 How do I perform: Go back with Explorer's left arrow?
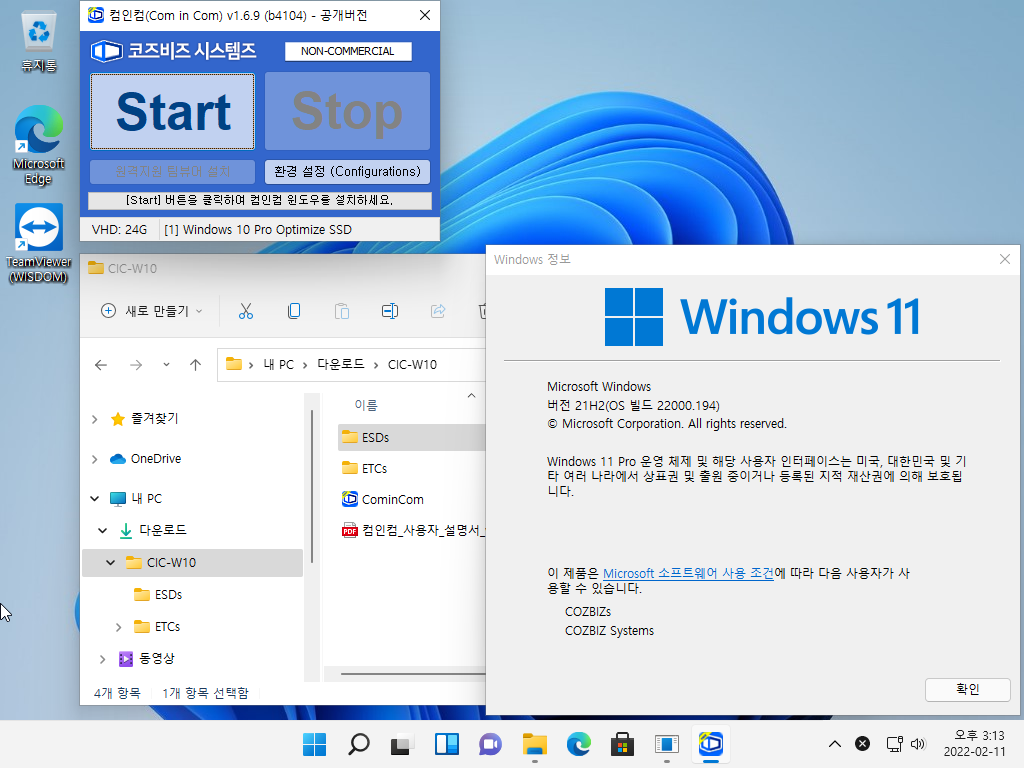click(101, 365)
